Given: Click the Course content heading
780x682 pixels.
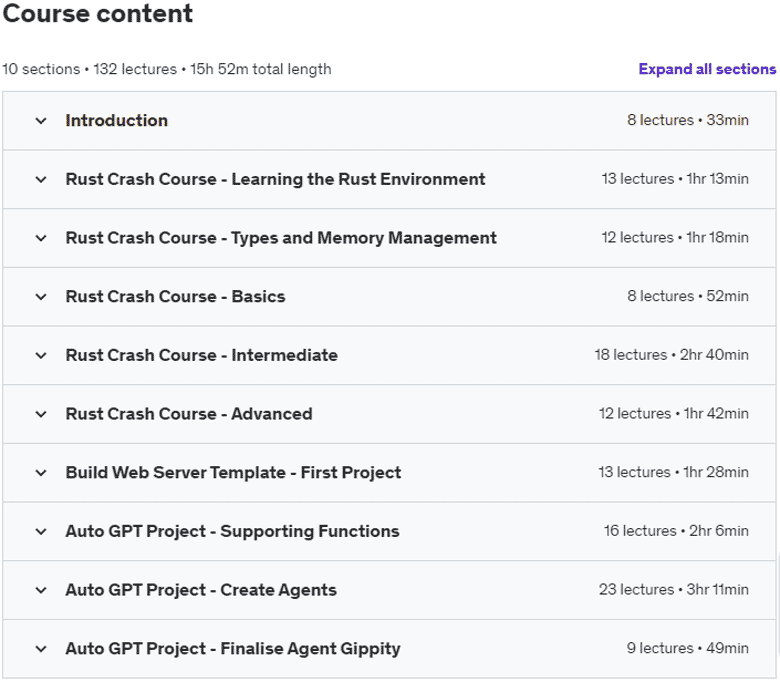Looking at the screenshot, I should (x=98, y=13).
